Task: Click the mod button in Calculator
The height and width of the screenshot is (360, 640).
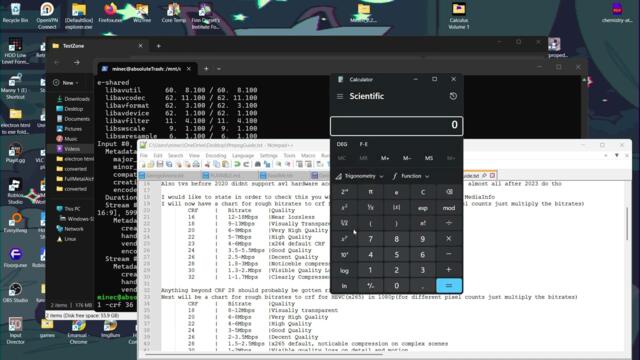Action: 449,208
